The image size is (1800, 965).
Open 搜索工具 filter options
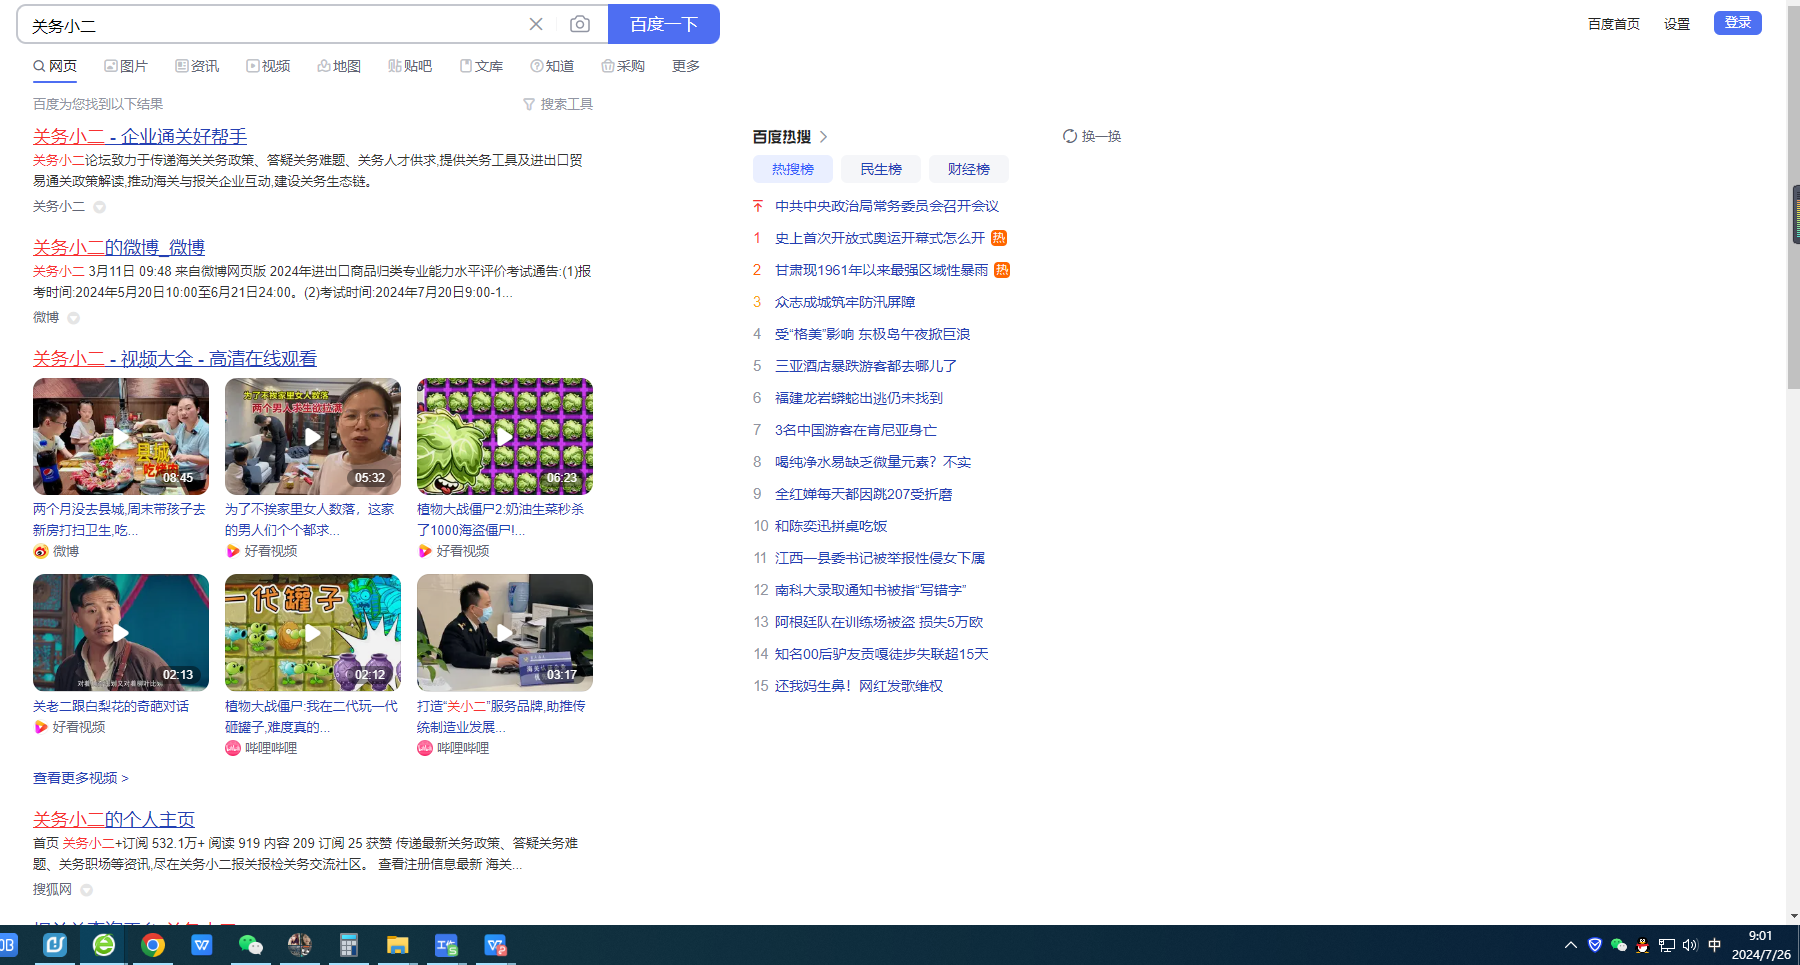[558, 104]
